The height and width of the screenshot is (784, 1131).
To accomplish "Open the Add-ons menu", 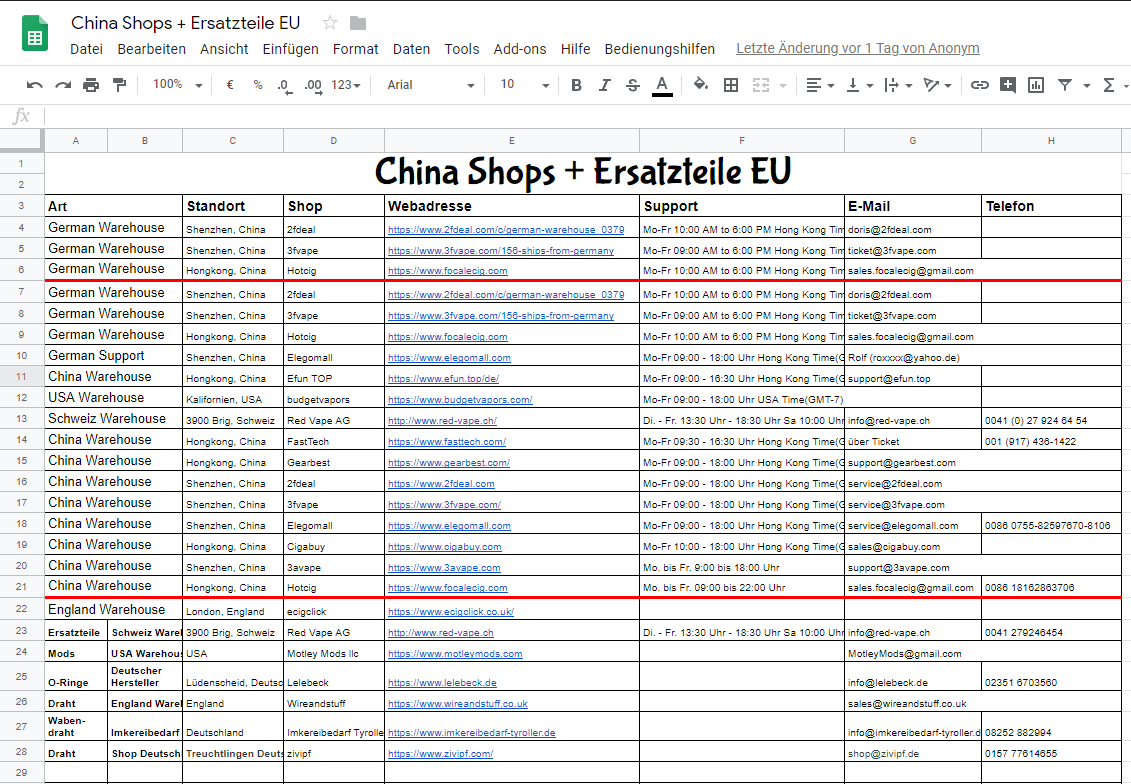I will tap(520, 49).
